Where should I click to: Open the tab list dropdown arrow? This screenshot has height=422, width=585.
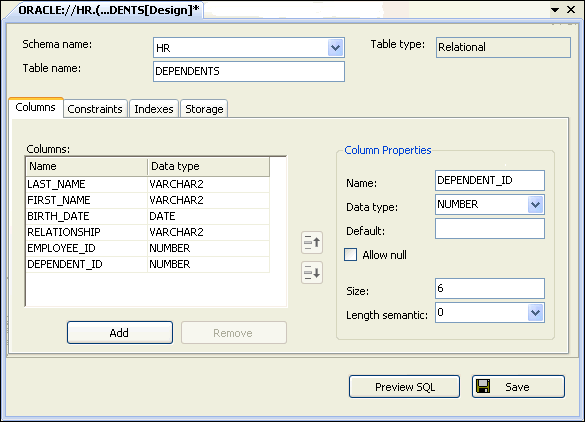(x=555, y=10)
